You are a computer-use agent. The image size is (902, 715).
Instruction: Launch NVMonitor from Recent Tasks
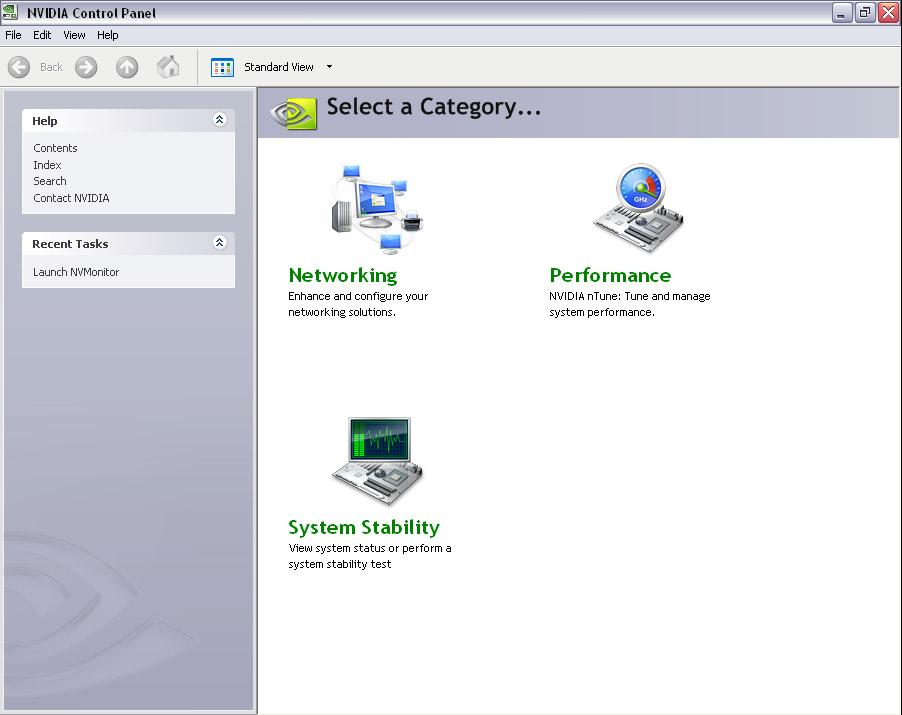[x=76, y=272]
